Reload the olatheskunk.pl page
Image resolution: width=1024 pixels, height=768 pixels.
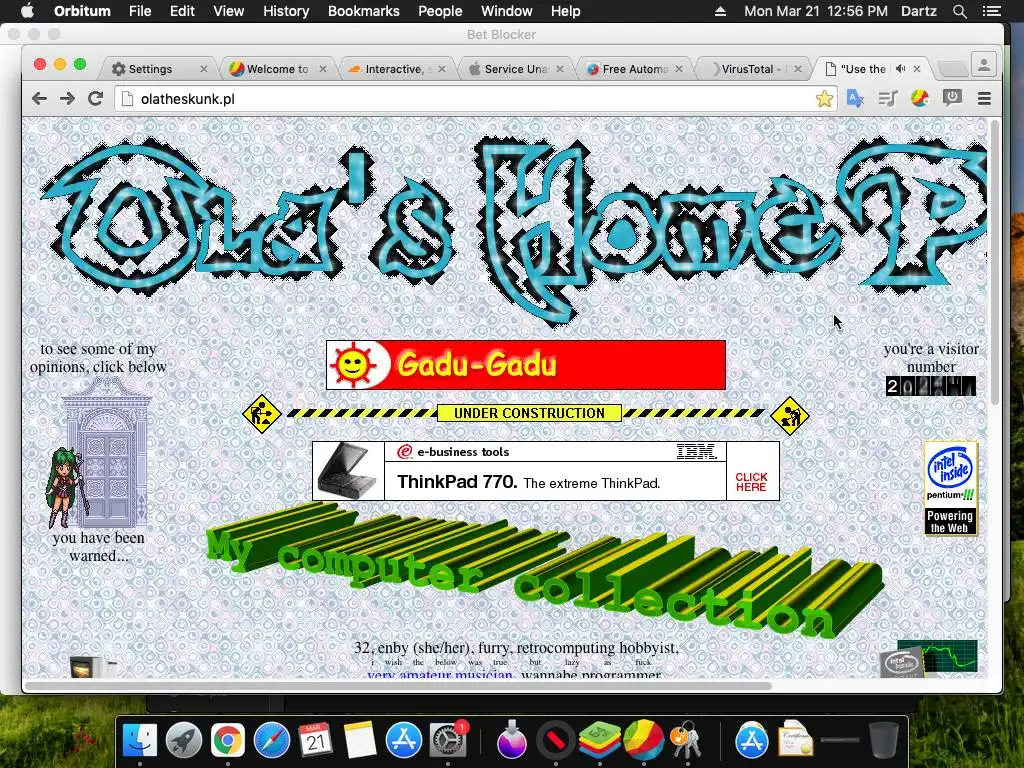(x=95, y=99)
